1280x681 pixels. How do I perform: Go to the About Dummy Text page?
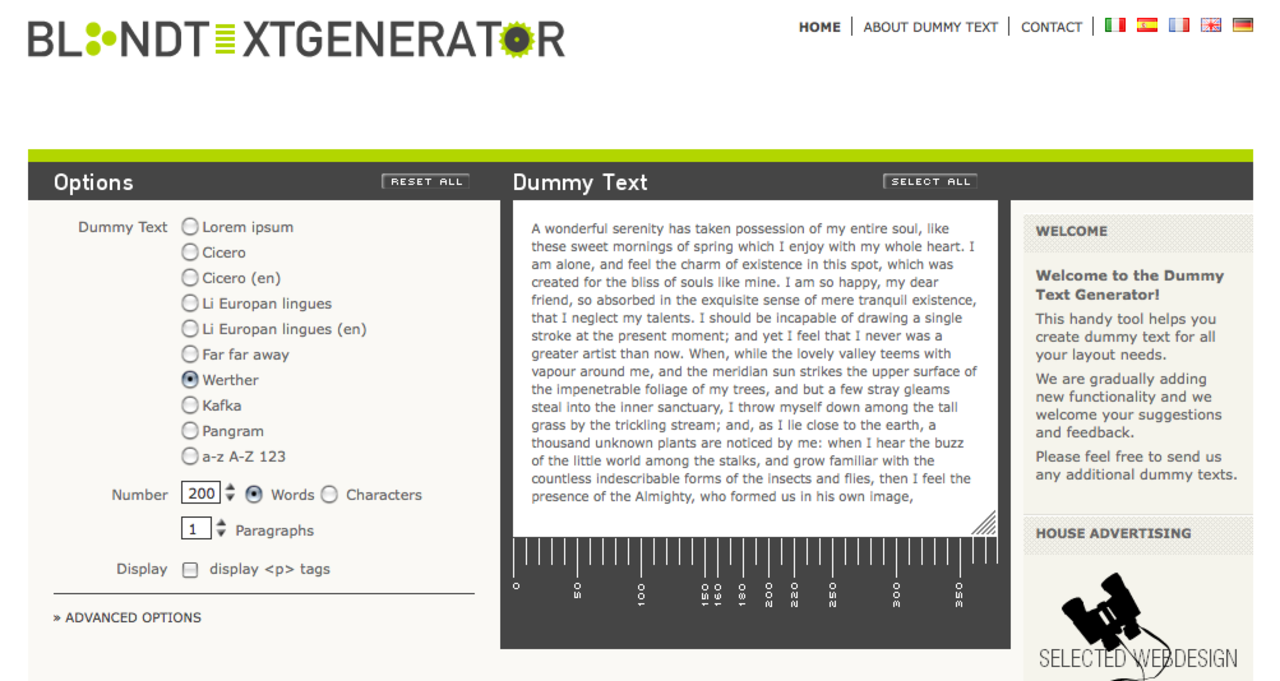[930, 28]
